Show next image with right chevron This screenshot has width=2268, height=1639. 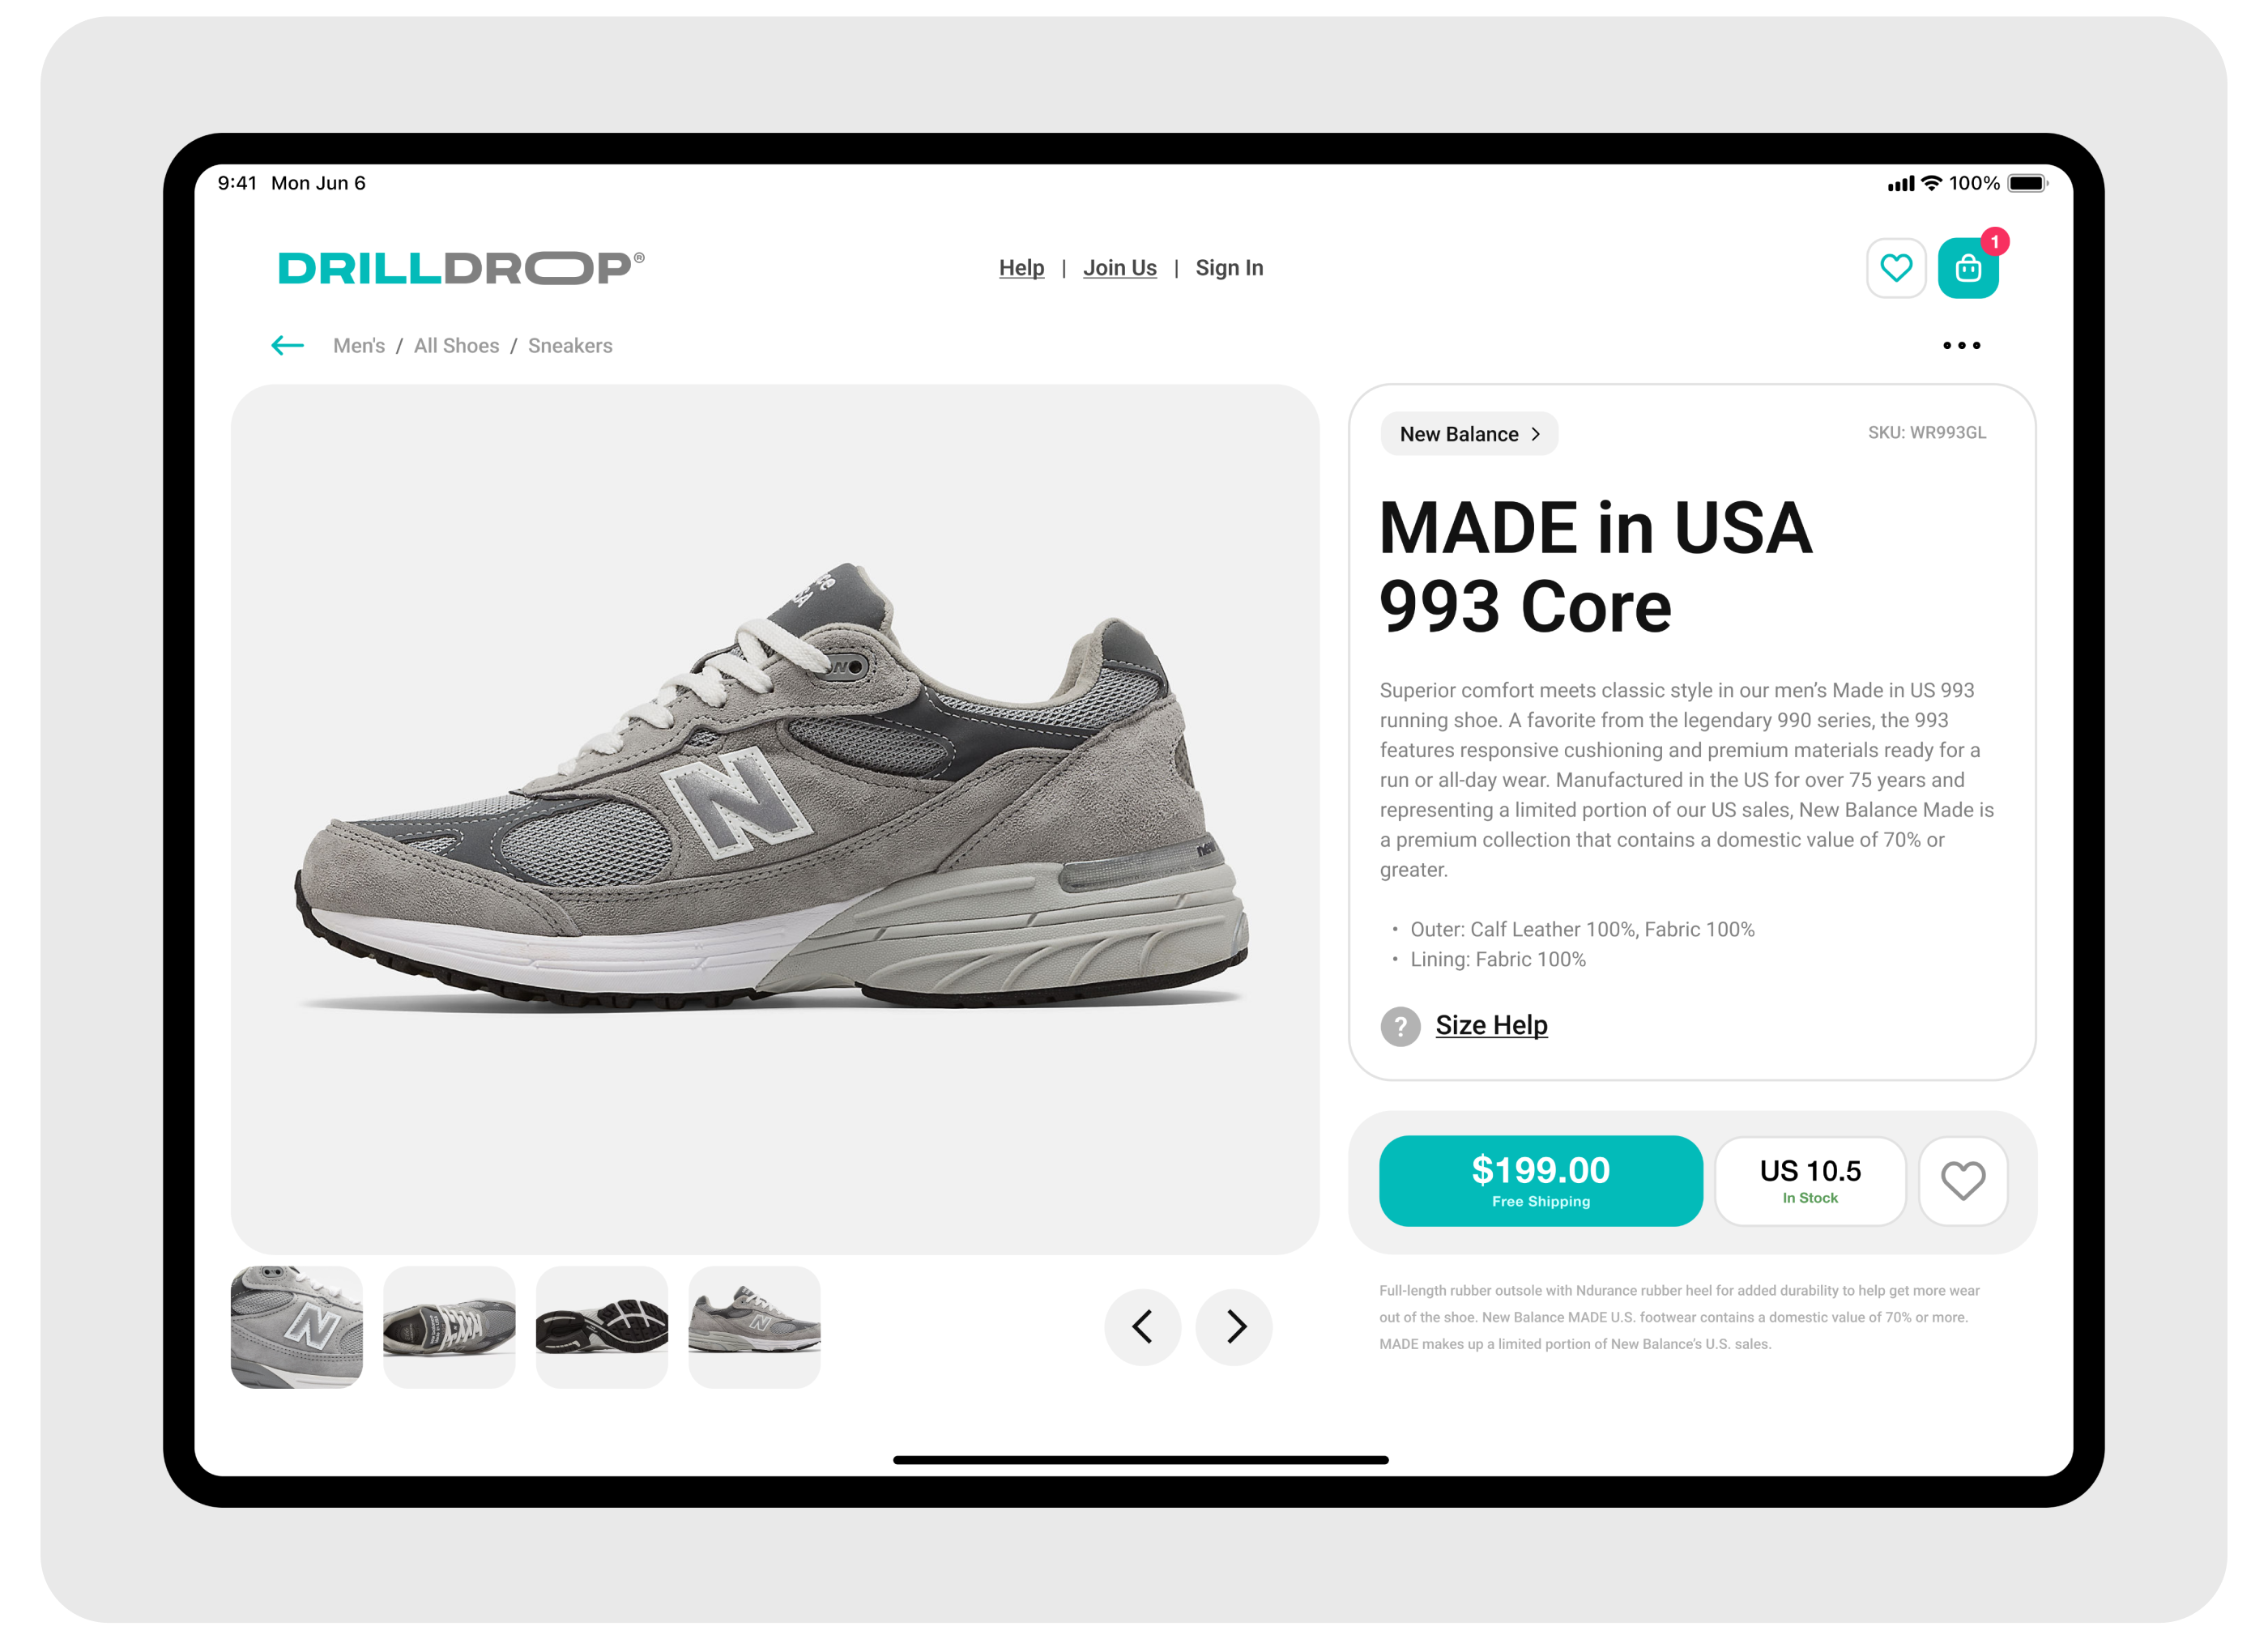click(x=1235, y=1327)
